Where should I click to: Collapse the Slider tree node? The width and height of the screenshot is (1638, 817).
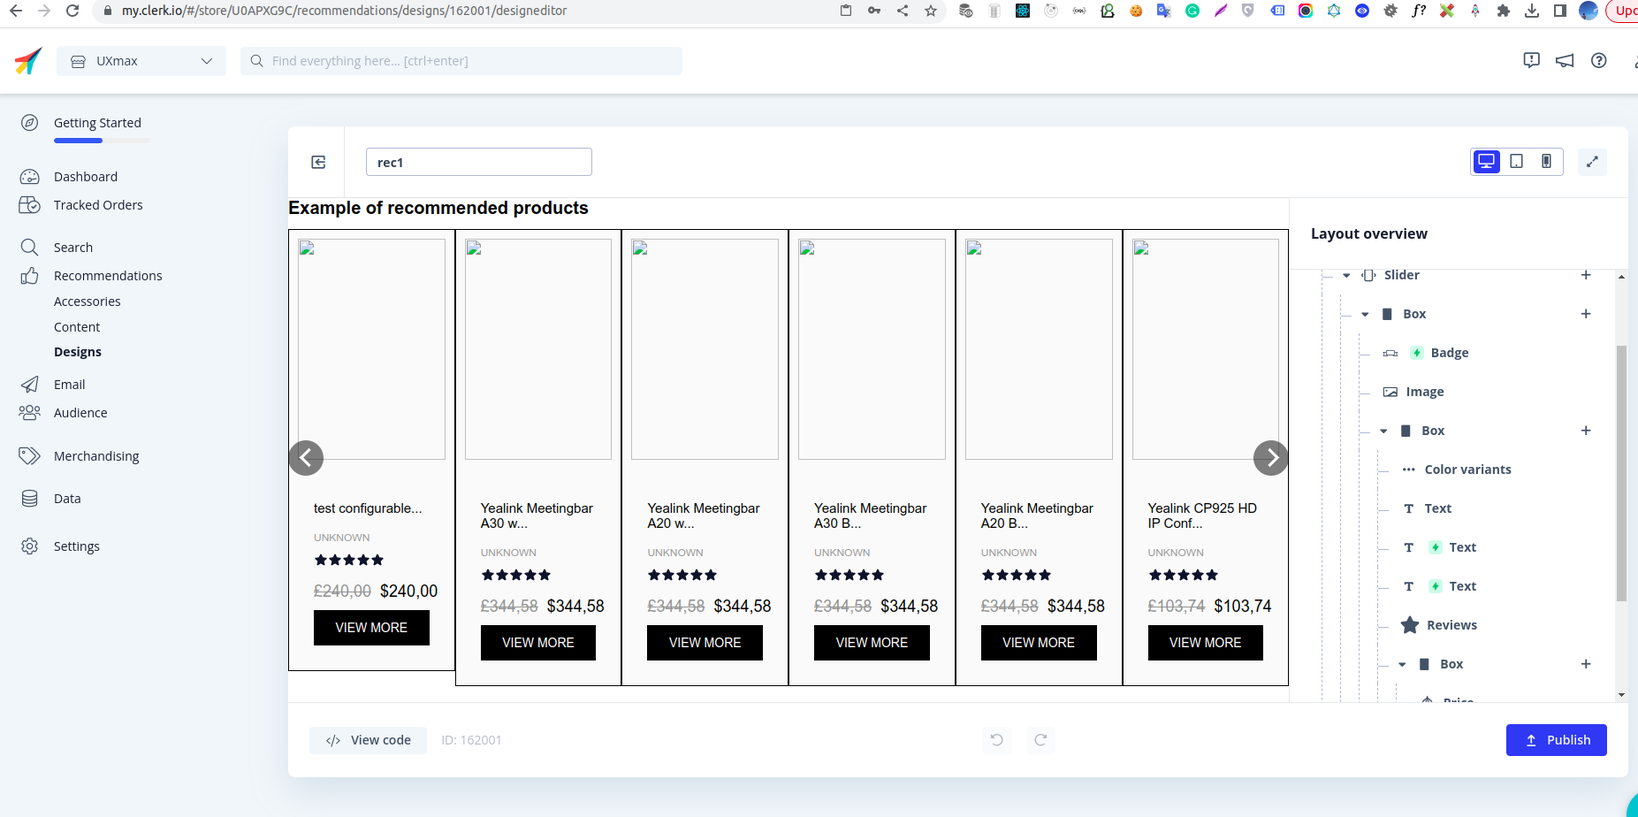click(1346, 275)
